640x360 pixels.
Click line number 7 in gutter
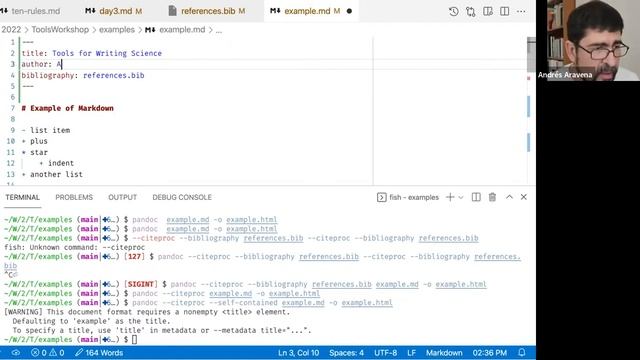point(12,108)
